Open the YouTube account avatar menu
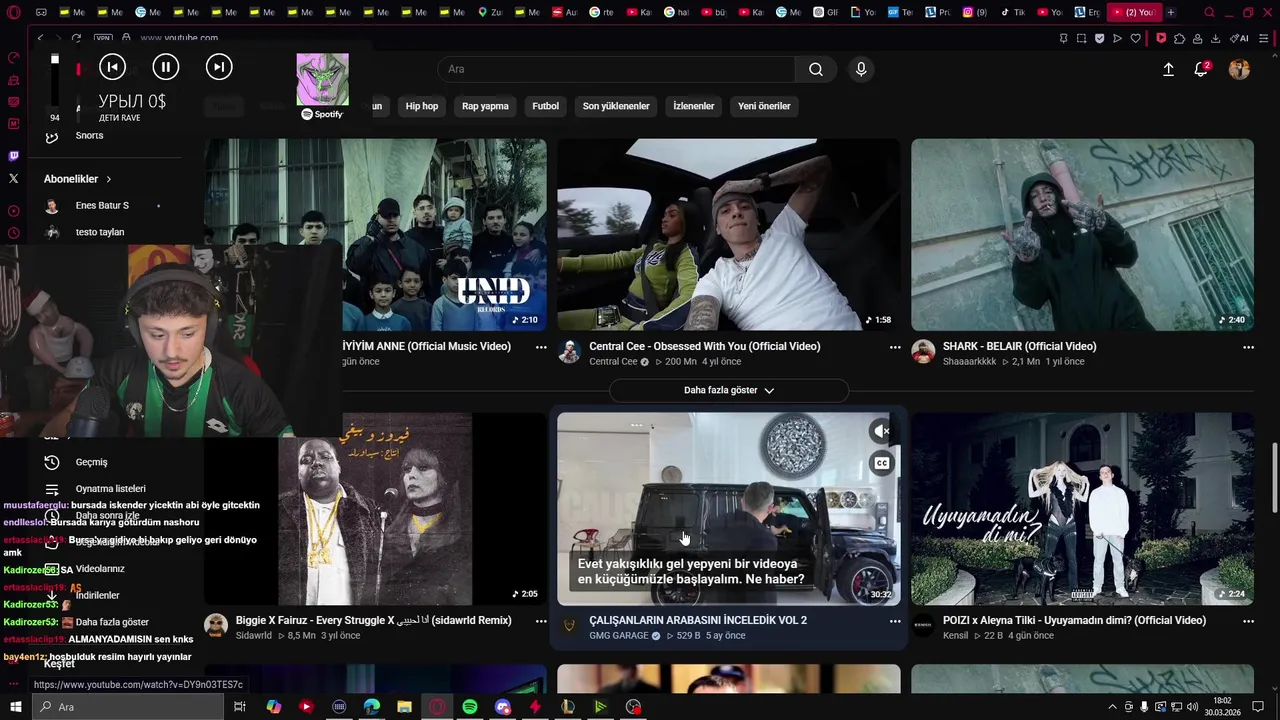The height and width of the screenshot is (720, 1280). pyautogui.click(x=1239, y=69)
